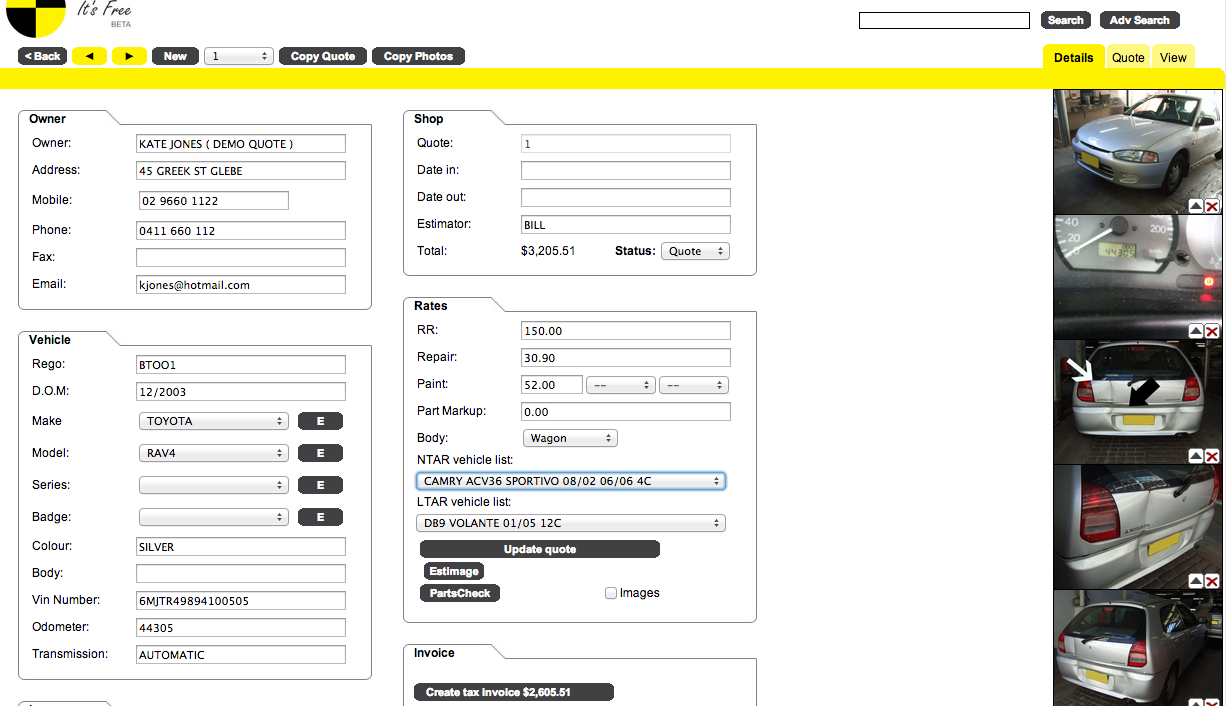Switch to the Quote tab
Viewport: 1226px width, 706px height.
[1128, 57]
